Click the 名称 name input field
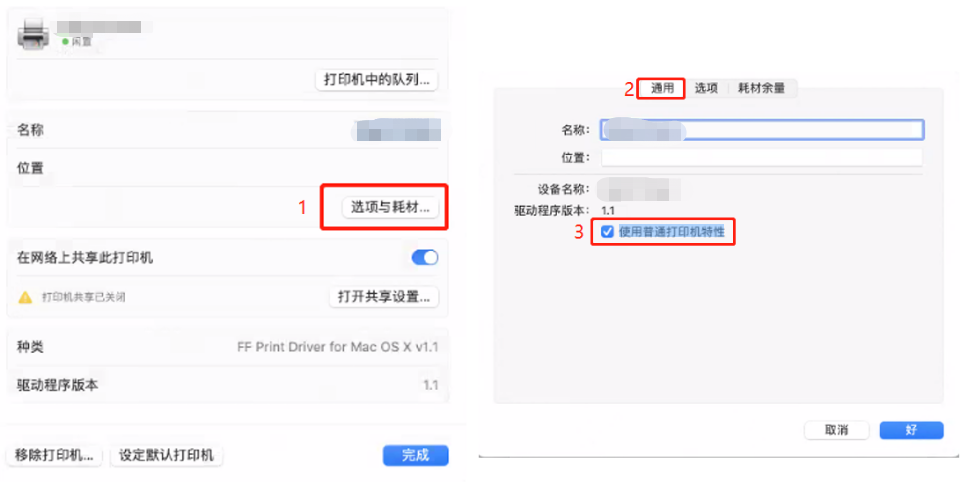Image resolution: width=972 pixels, height=483 pixels. [x=762, y=130]
